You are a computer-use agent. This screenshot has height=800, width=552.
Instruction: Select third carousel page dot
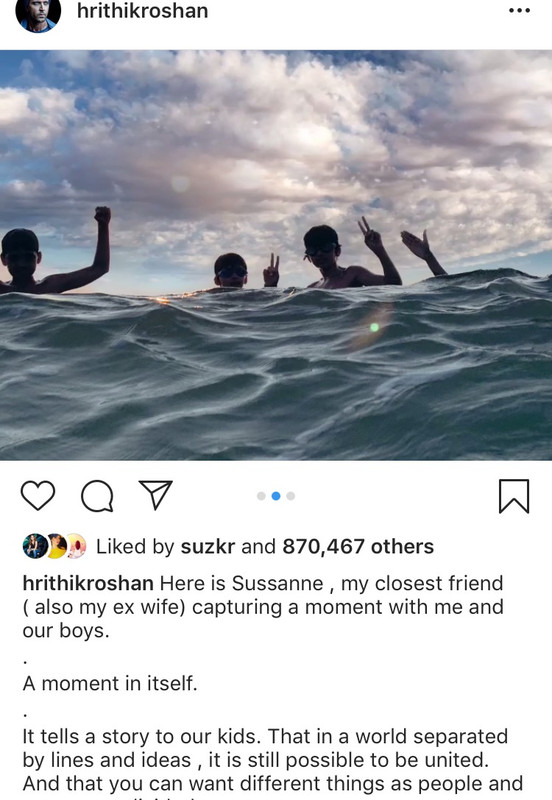(x=291, y=496)
